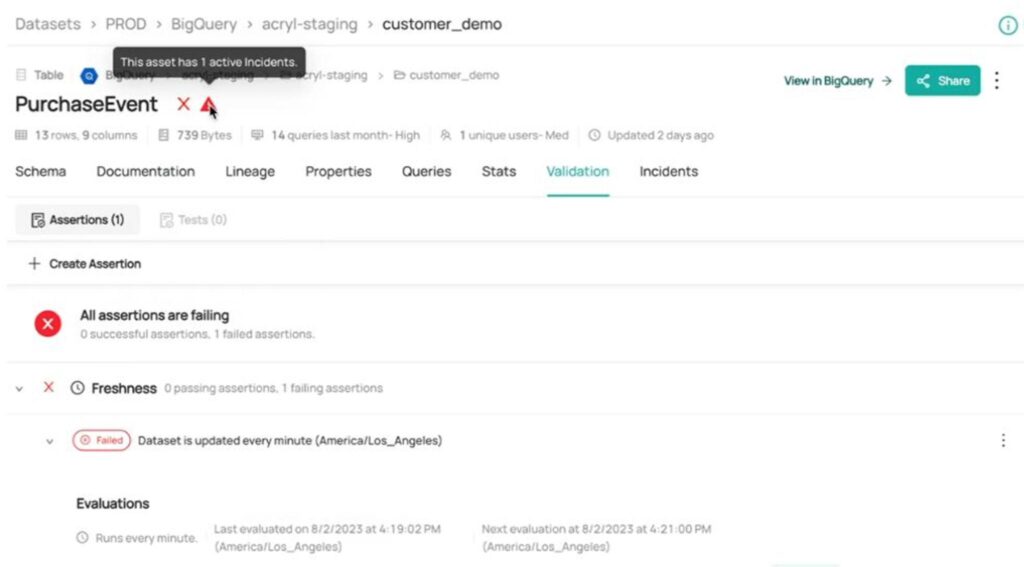Click the clock icon beside Freshness
This screenshot has width=1024, height=567.
click(x=77, y=388)
